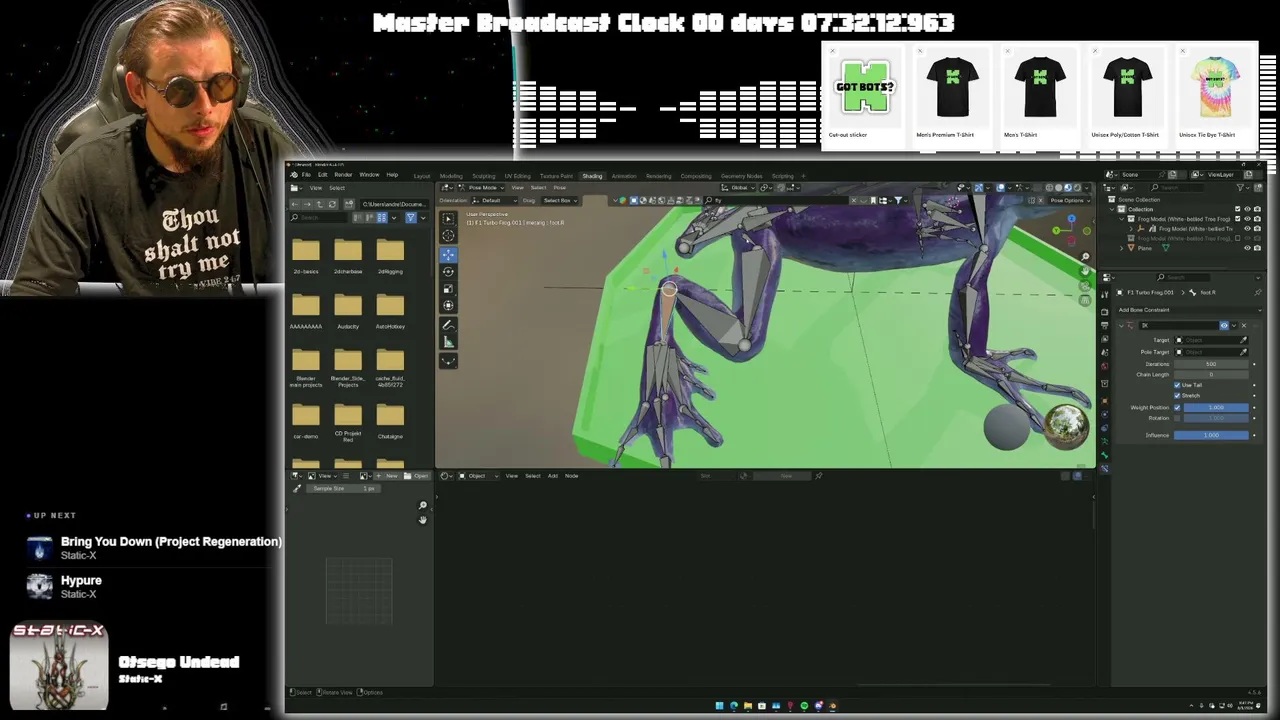Screen dimensions: 1280x720
Task: Open the Window menu
Action: [369, 175]
